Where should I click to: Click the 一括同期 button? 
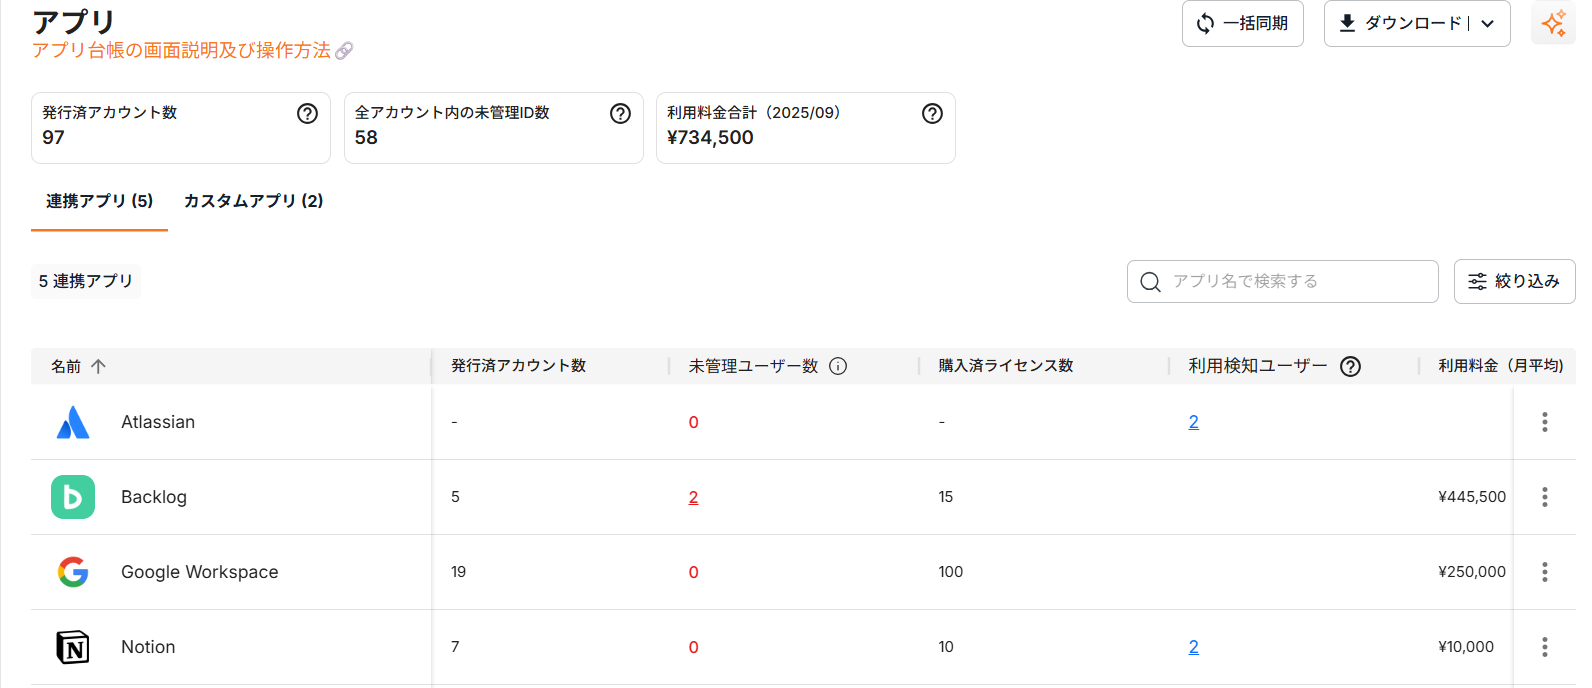click(x=1242, y=24)
